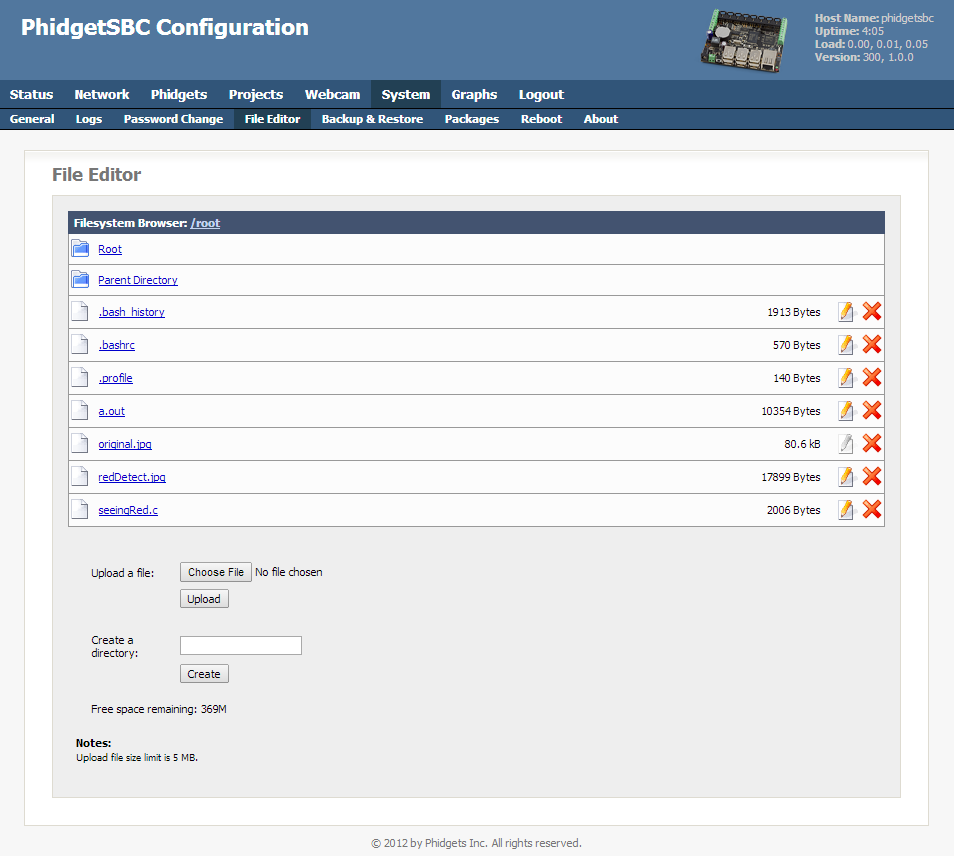Switch to the Webcam section
Viewport: 954px width, 856px height.
pos(332,94)
